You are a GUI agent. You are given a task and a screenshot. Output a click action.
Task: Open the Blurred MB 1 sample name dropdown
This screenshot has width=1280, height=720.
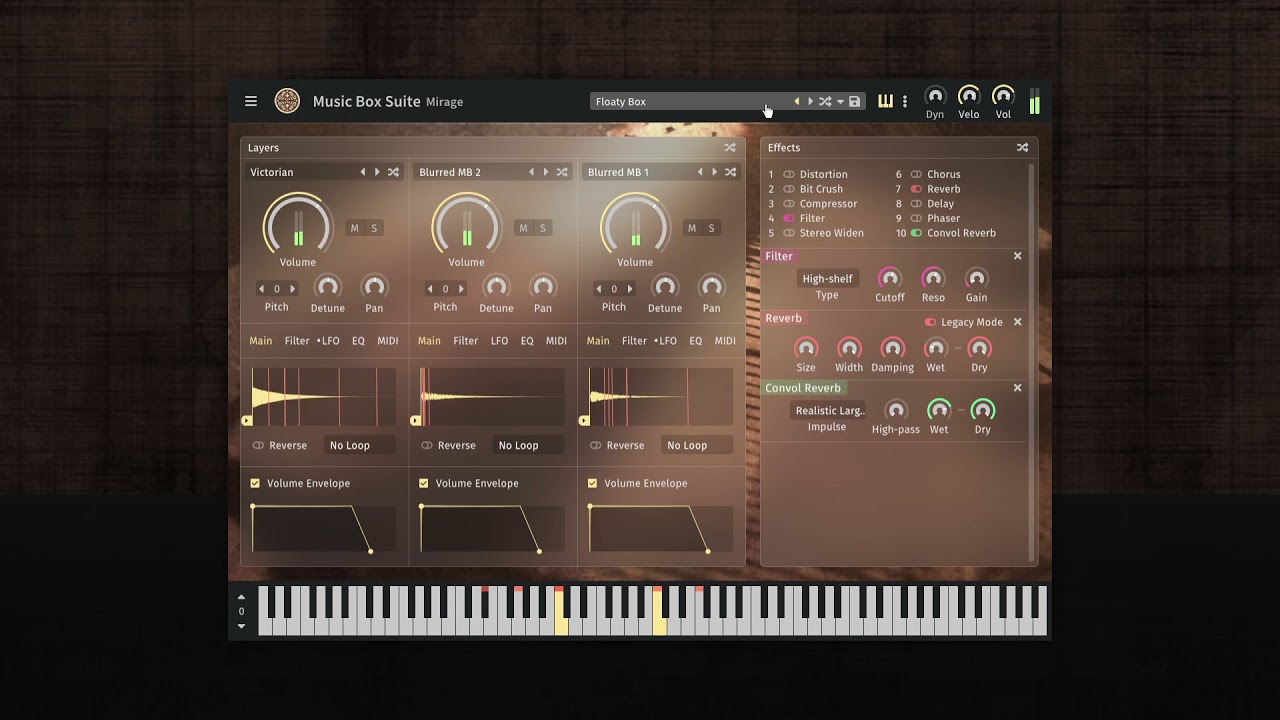(638, 172)
